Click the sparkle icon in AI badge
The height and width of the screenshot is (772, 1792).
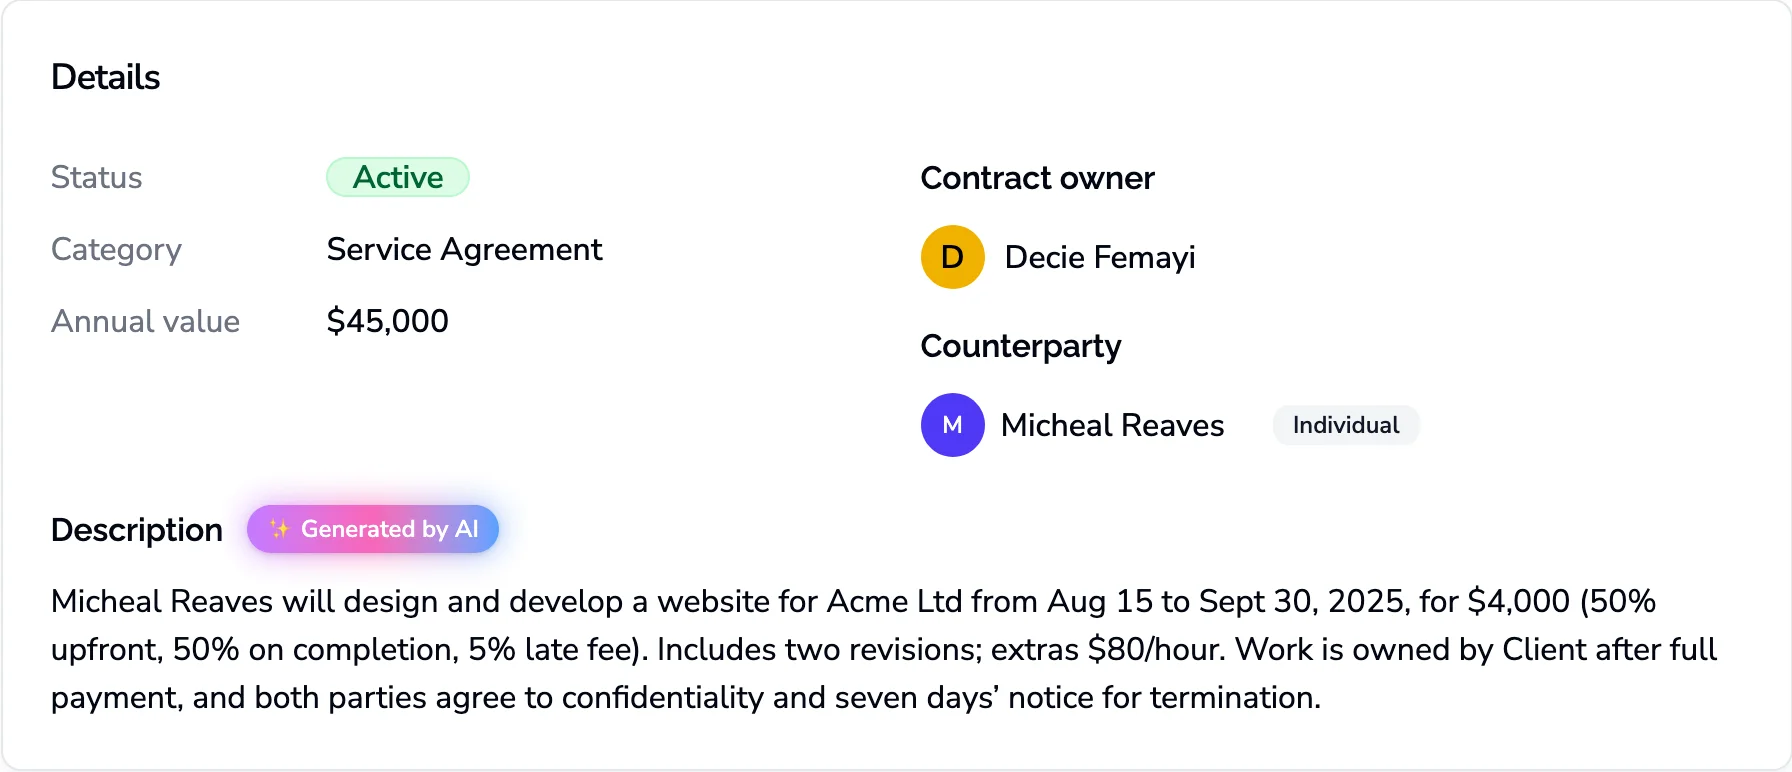tap(279, 529)
